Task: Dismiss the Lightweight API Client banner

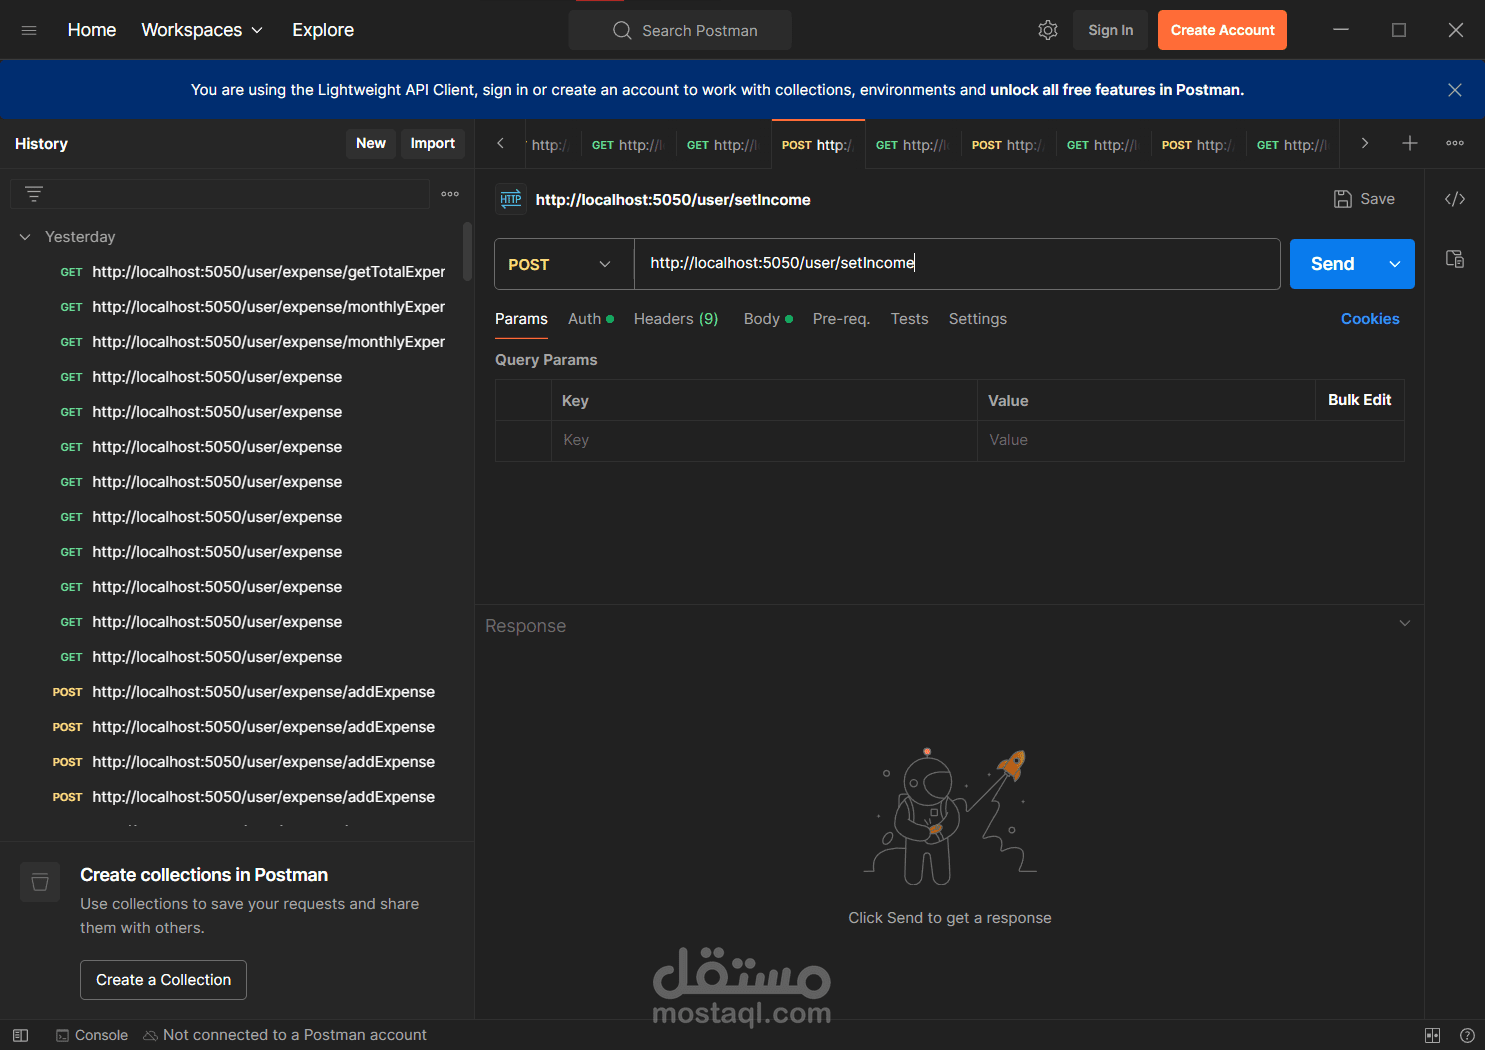Action: [1455, 90]
